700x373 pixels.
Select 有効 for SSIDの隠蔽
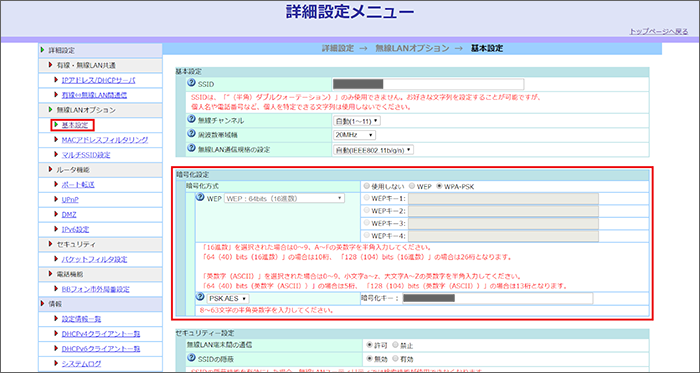tap(395, 358)
